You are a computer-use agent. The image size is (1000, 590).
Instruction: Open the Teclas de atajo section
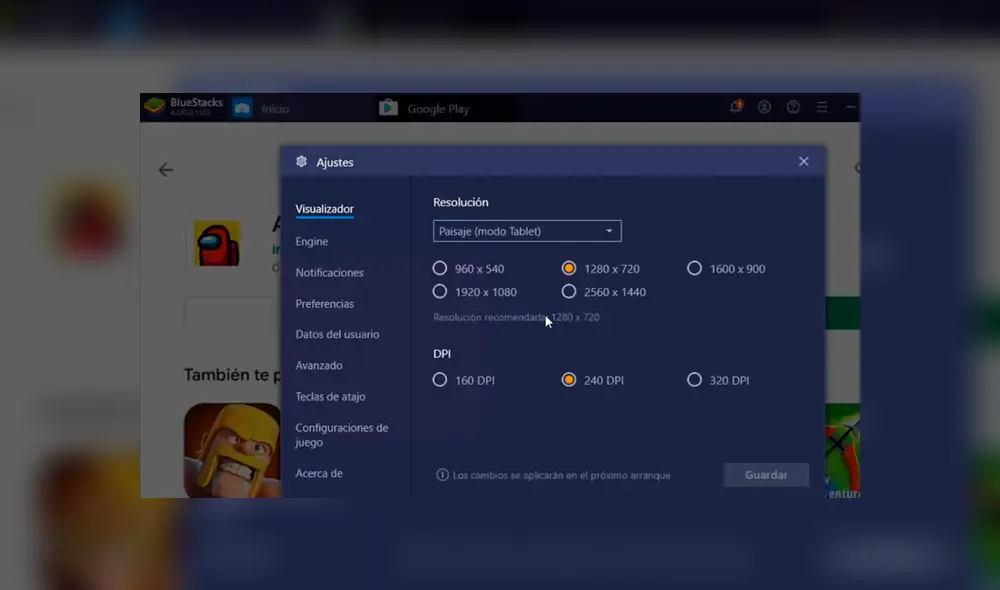[x=330, y=396]
